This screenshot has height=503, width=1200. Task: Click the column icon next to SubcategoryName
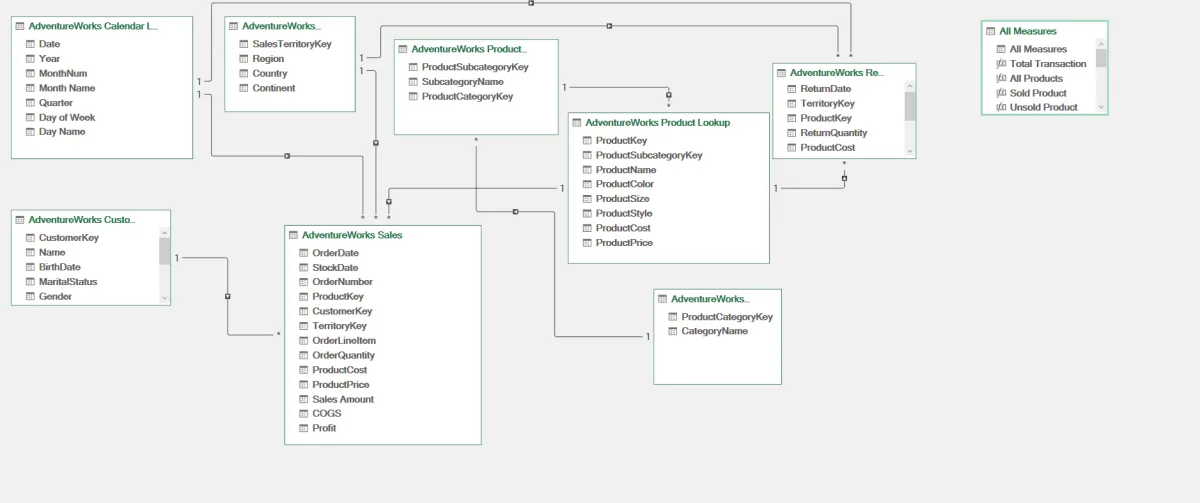click(x=412, y=81)
